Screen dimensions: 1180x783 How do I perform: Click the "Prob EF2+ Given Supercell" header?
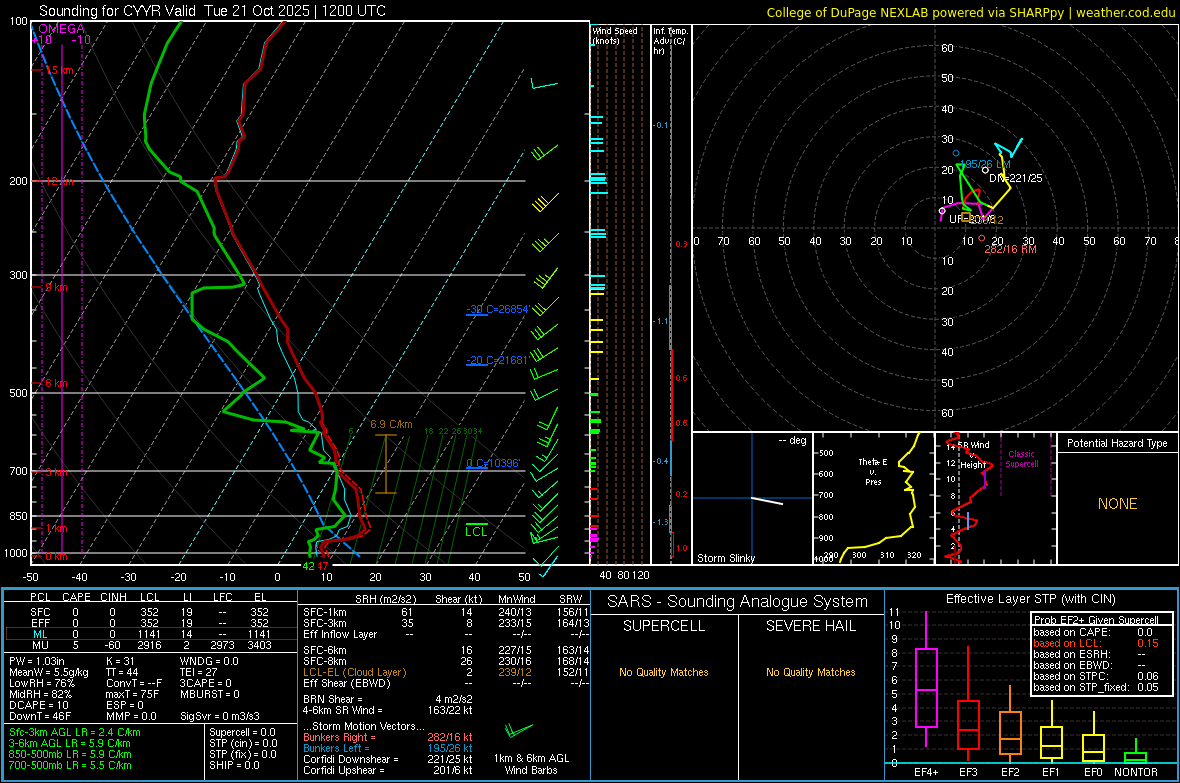tap(1096, 620)
